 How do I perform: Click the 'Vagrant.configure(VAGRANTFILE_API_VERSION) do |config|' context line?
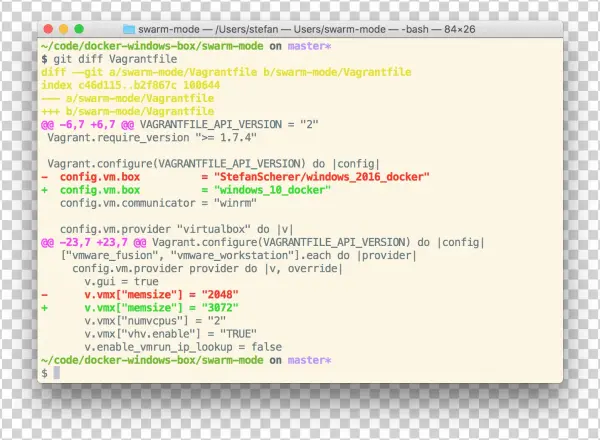[x=214, y=164]
